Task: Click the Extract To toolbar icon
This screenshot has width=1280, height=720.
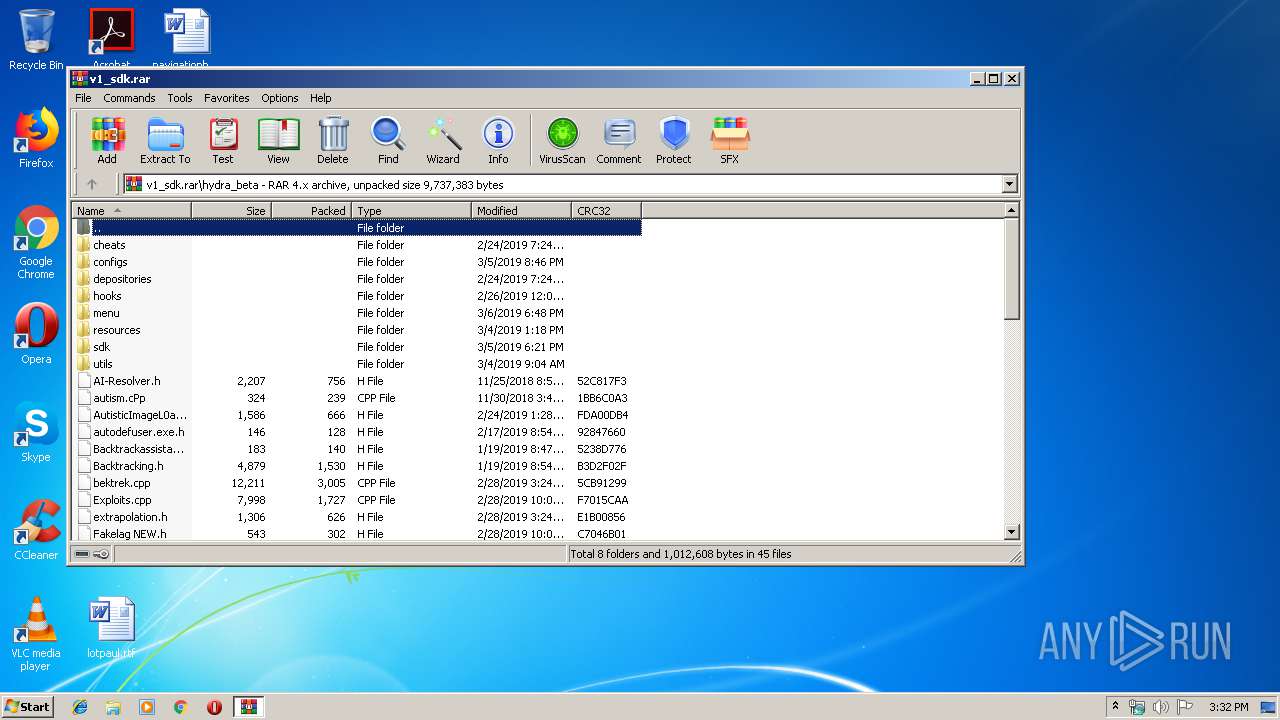Action: (165, 141)
